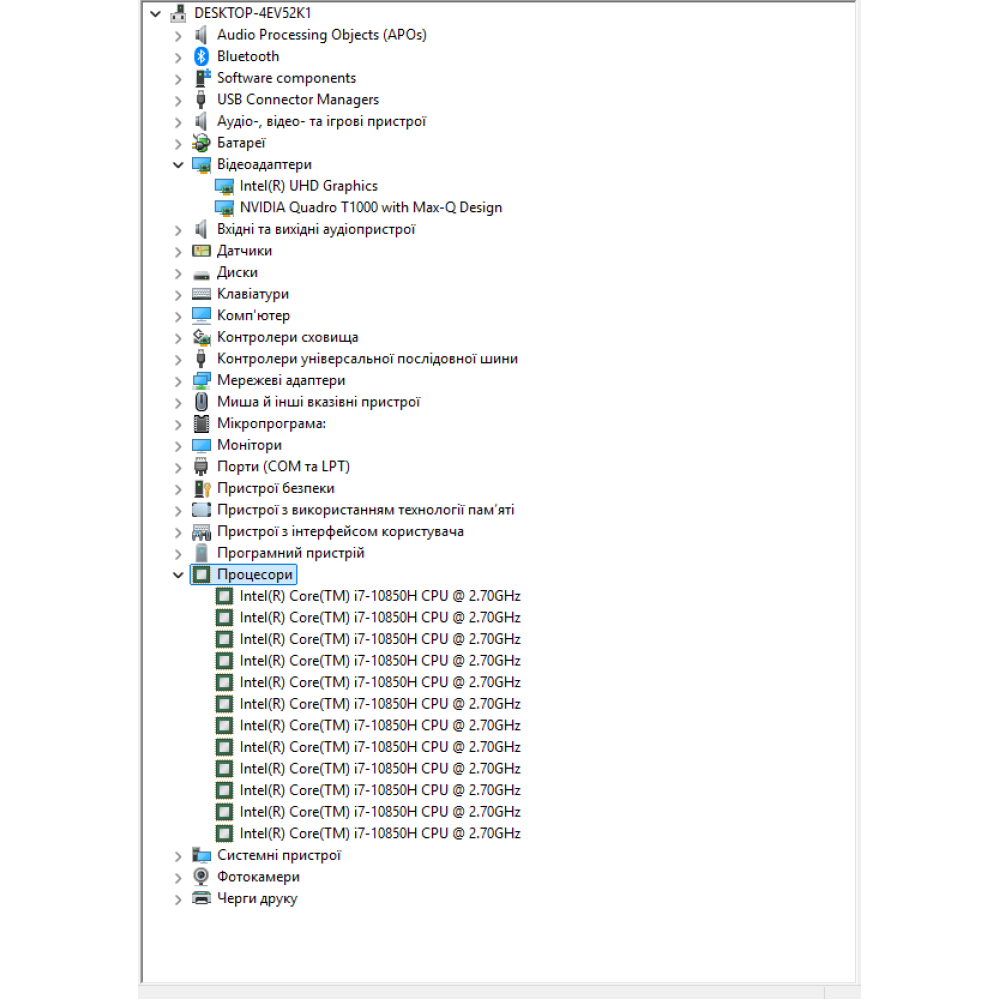Screen dimensions: 1000x1000
Task: Click the Клавіатури keyboard icon
Action: click(202, 294)
